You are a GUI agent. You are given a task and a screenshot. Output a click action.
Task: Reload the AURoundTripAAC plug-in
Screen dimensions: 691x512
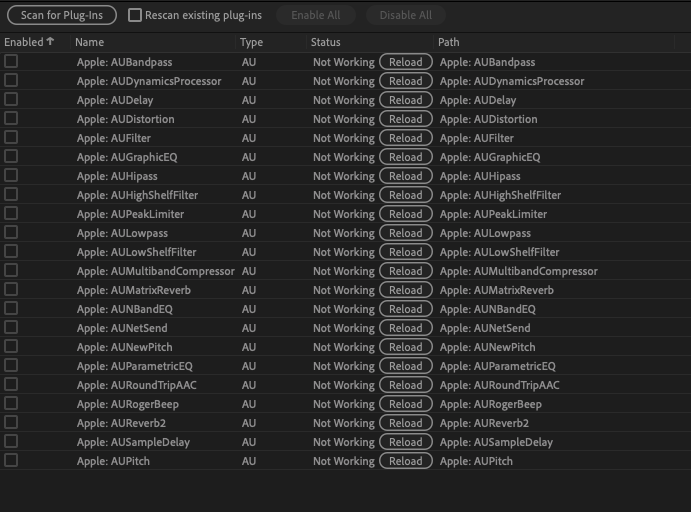coord(405,385)
